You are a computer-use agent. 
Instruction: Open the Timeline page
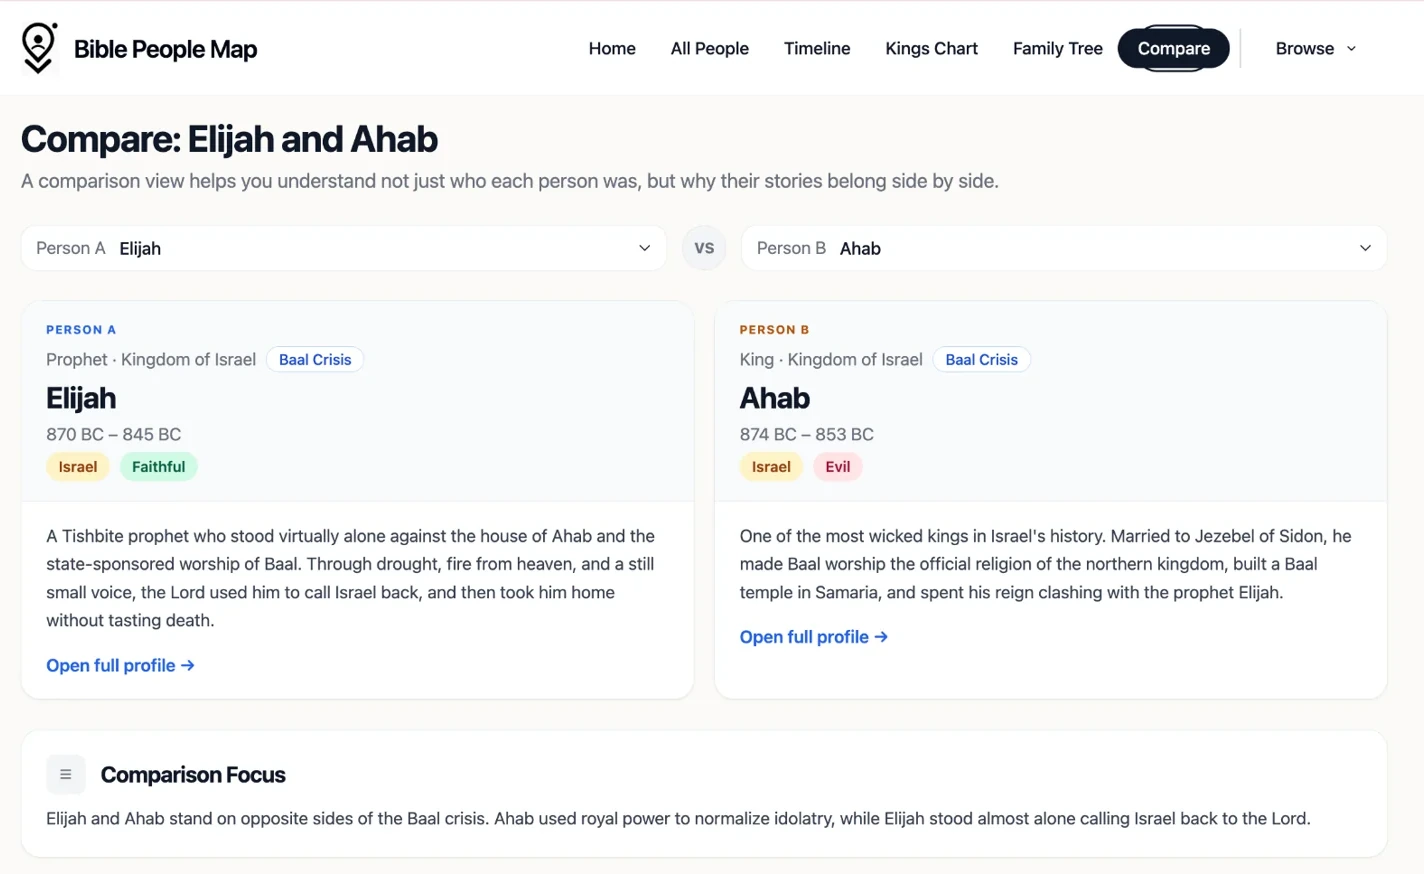click(x=817, y=48)
